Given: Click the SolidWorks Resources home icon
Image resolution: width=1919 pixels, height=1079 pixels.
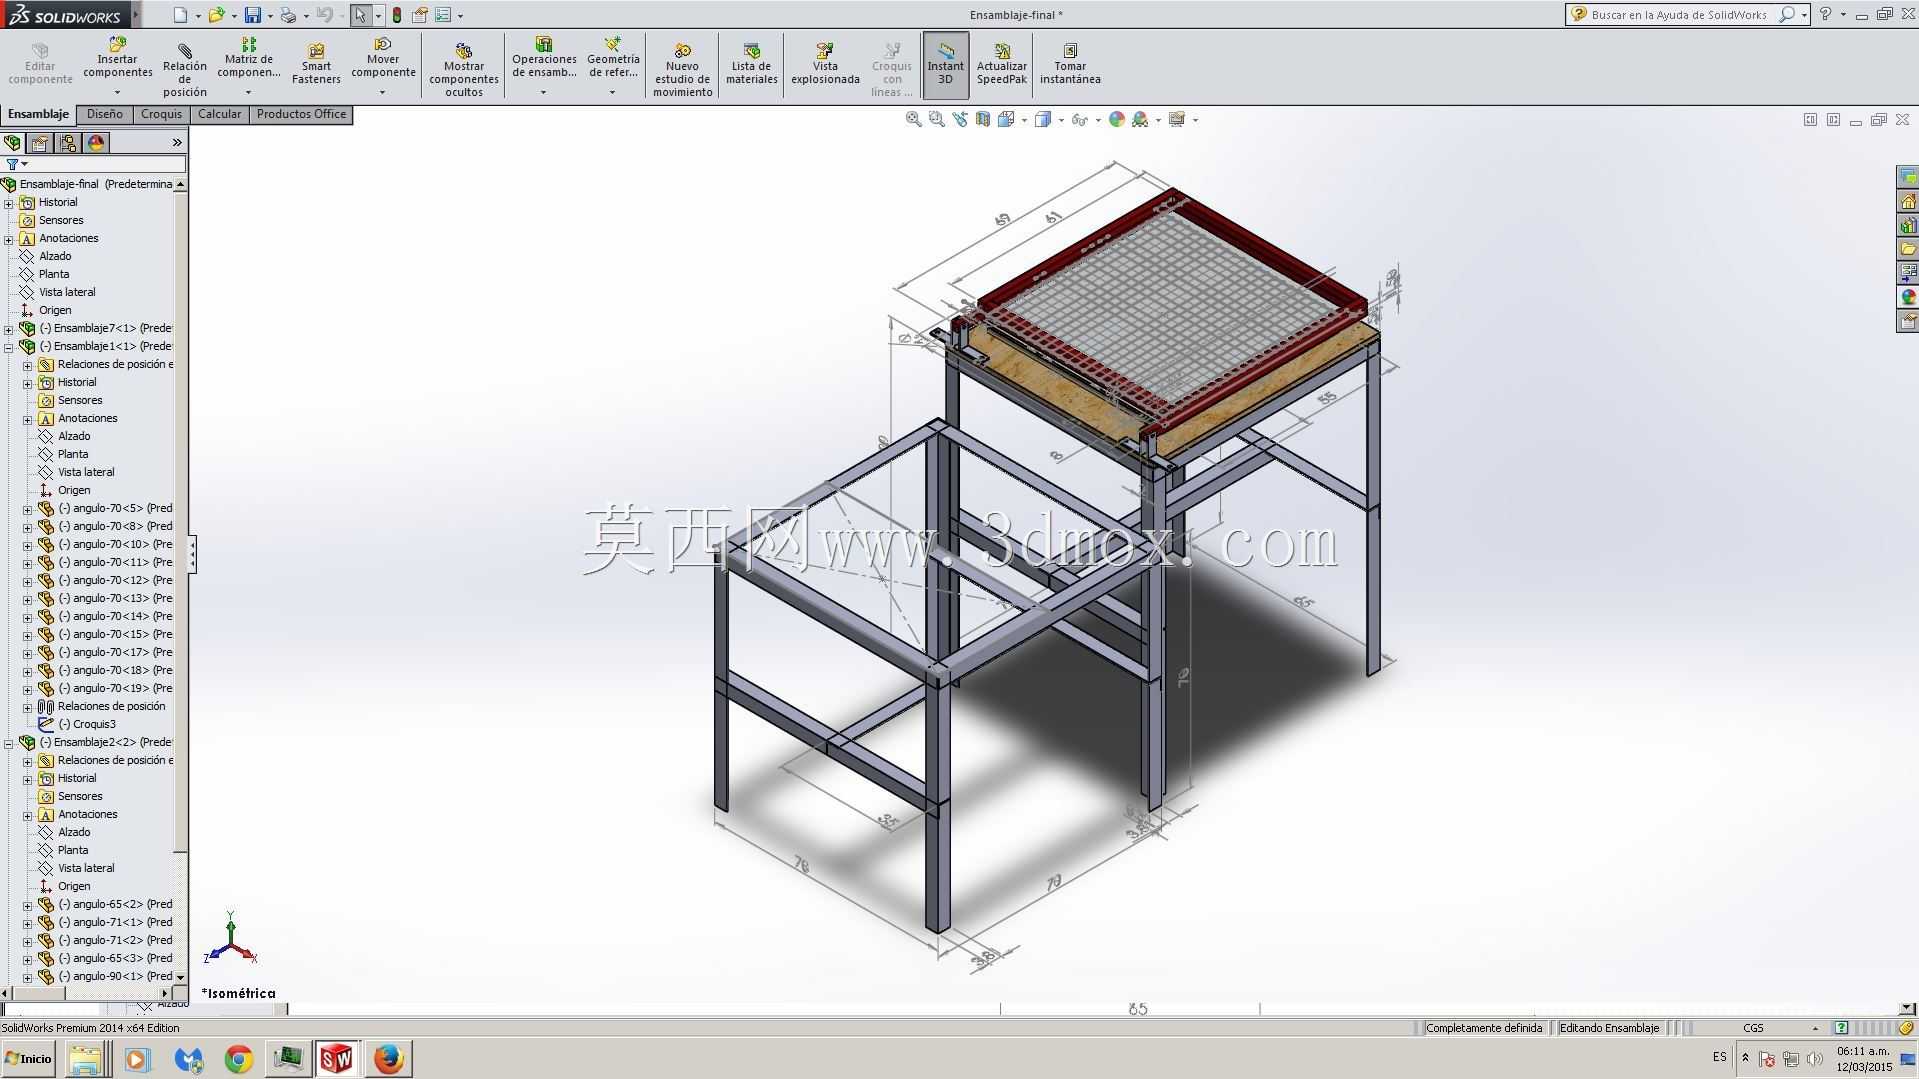Looking at the screenshot, I should [1908, 201].
